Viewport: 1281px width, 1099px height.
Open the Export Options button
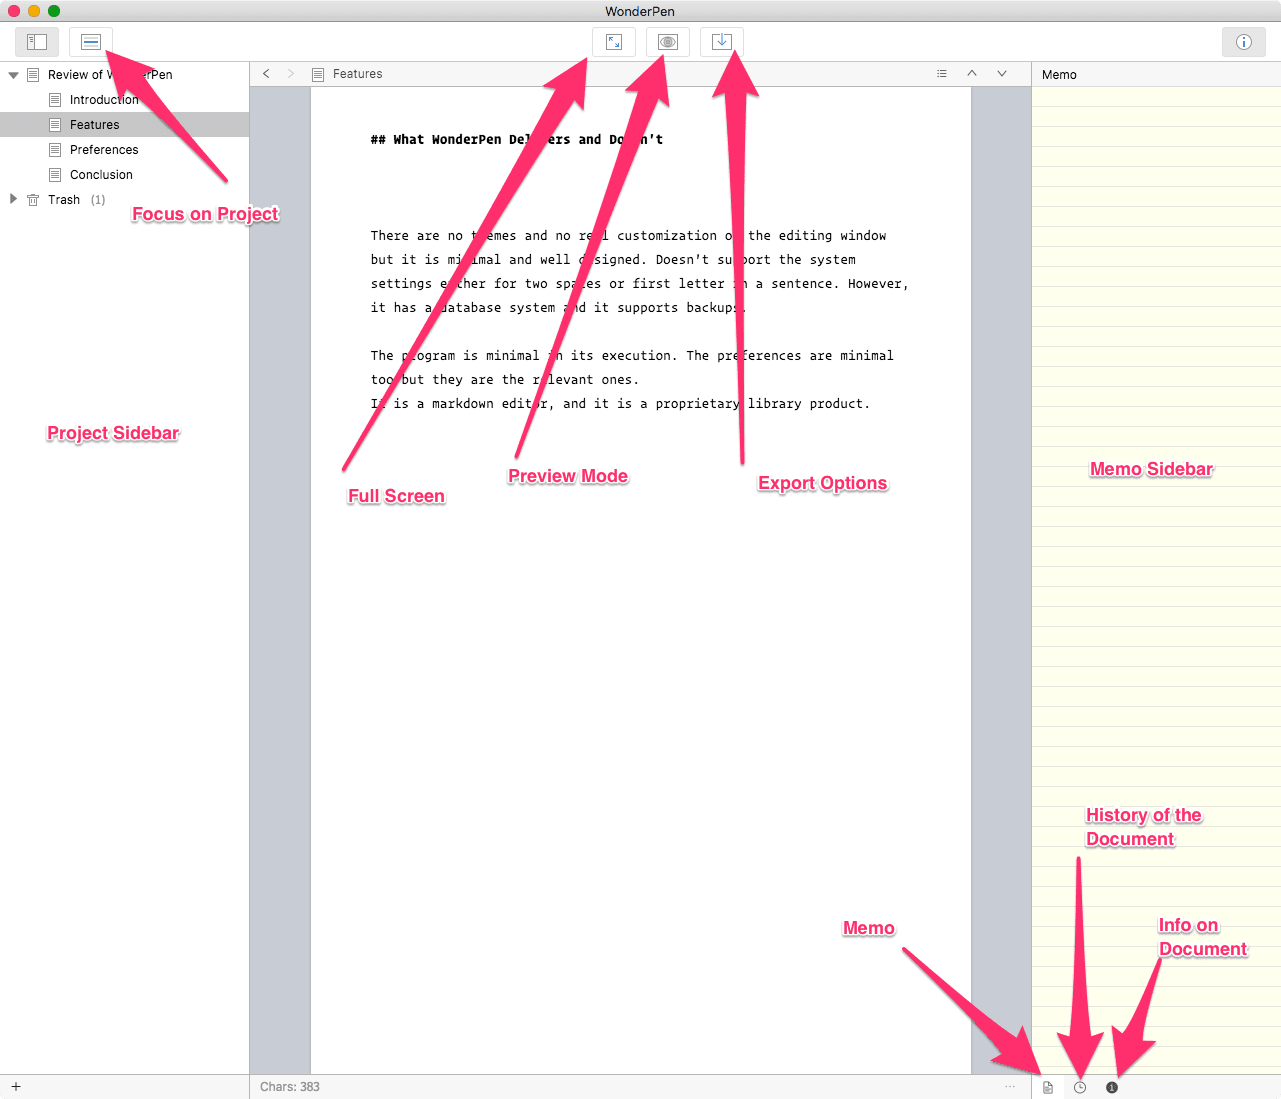722,42
